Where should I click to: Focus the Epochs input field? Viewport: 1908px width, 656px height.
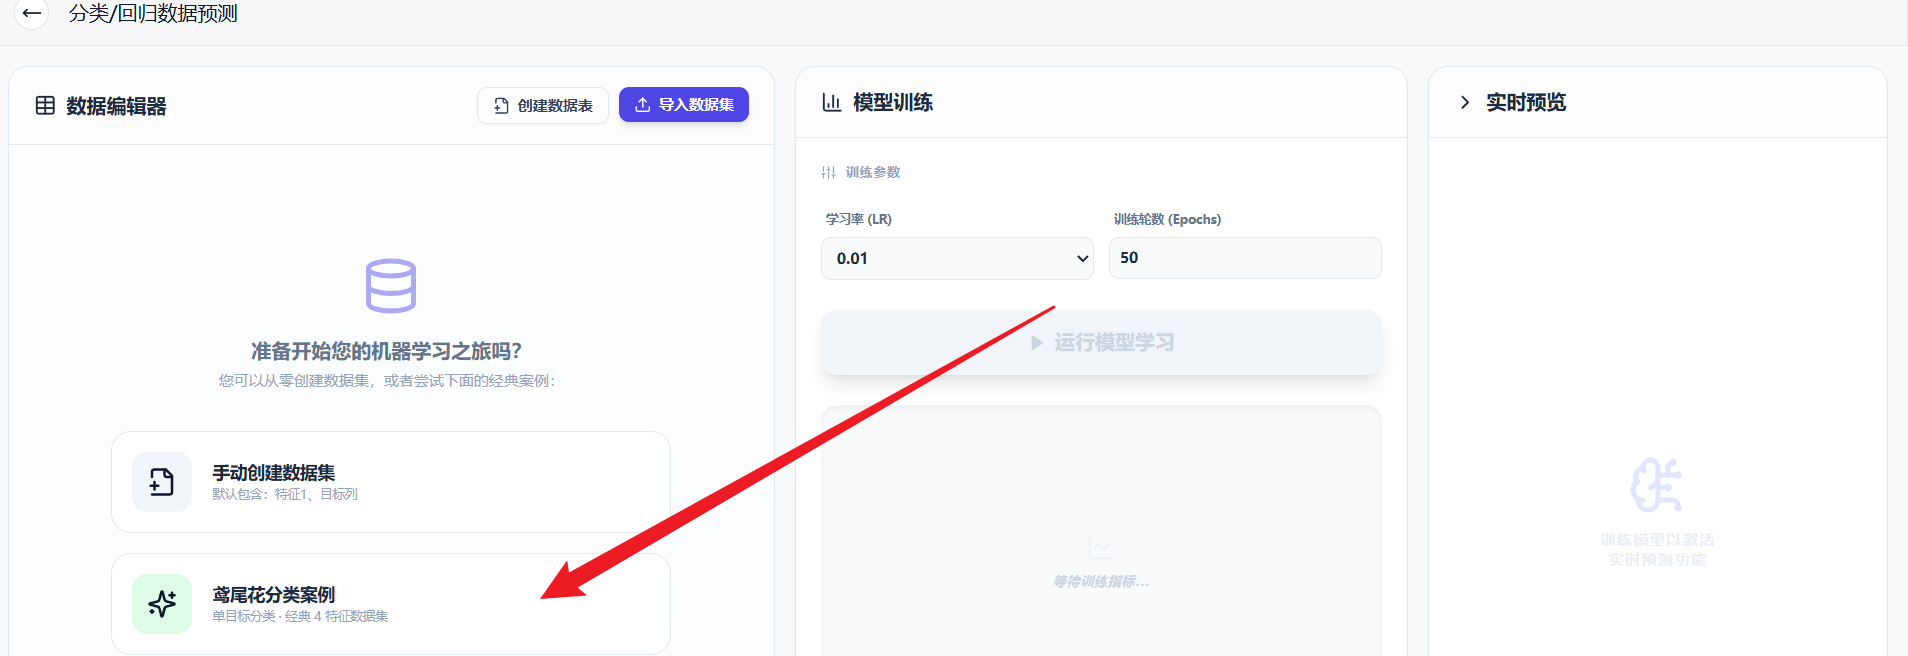[x=1245, y=258]
